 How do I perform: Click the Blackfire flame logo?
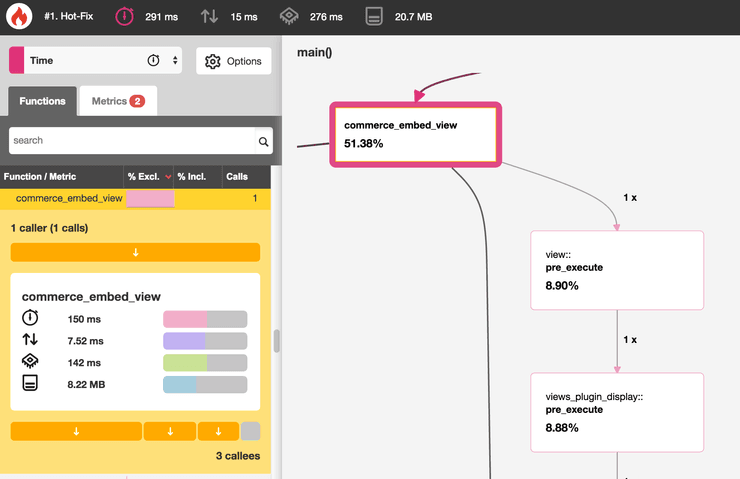click(x=19, y=17)
